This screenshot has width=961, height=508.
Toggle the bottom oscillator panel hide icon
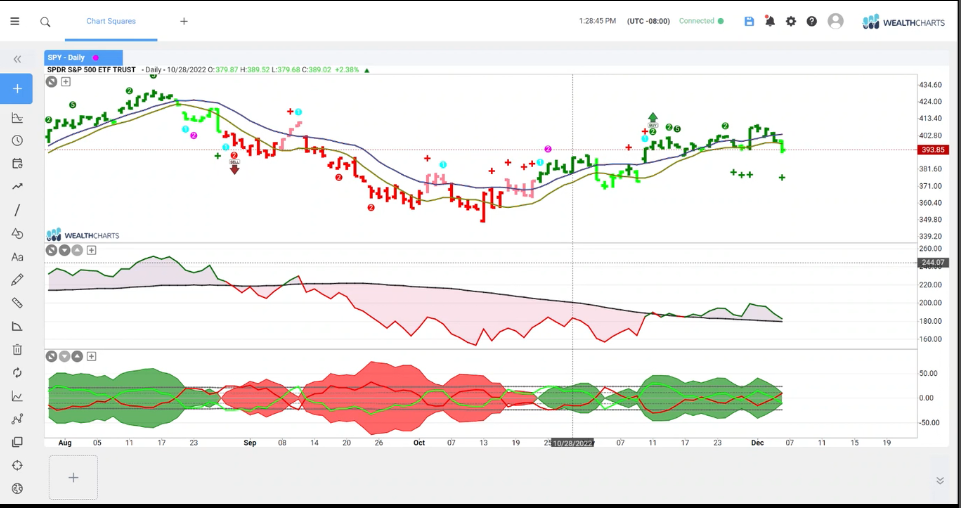51,356
